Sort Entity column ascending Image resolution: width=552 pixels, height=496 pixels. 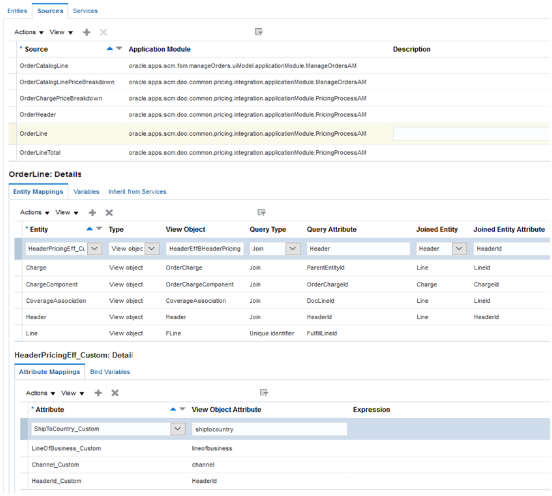(x=89, y=229)
